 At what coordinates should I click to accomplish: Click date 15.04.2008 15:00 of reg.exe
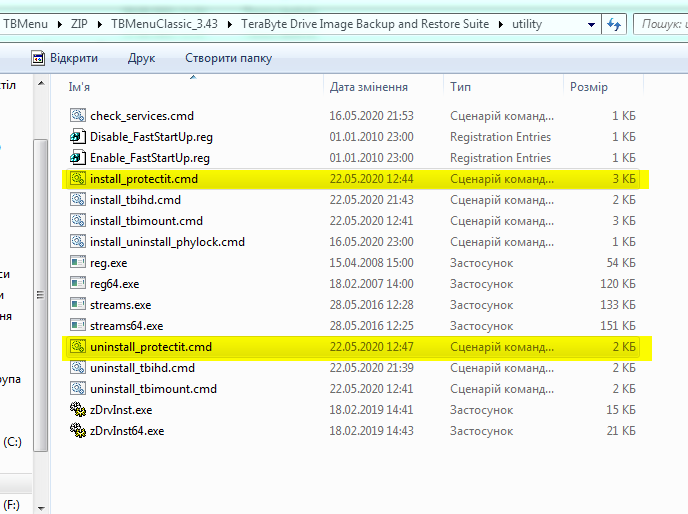371,263
